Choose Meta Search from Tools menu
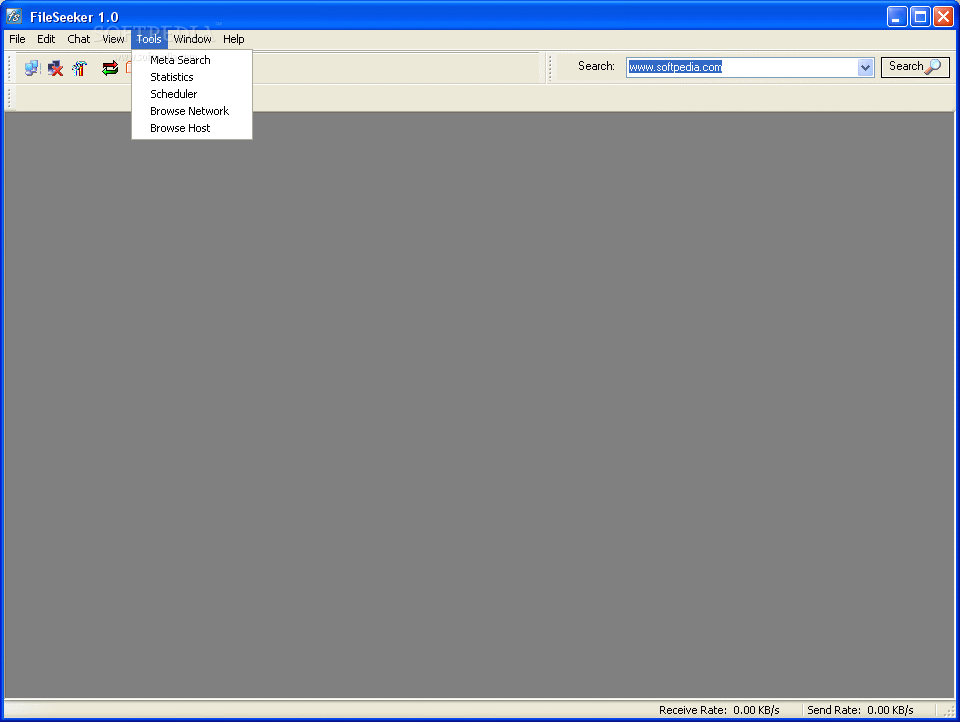 coord(192,60)
